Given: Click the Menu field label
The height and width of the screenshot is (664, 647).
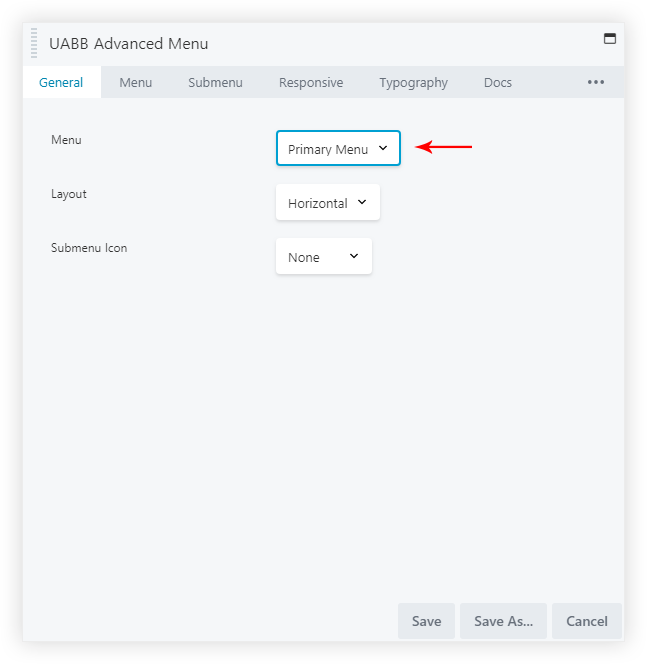Looking at the screenshot, I should (x=66, y=140).
